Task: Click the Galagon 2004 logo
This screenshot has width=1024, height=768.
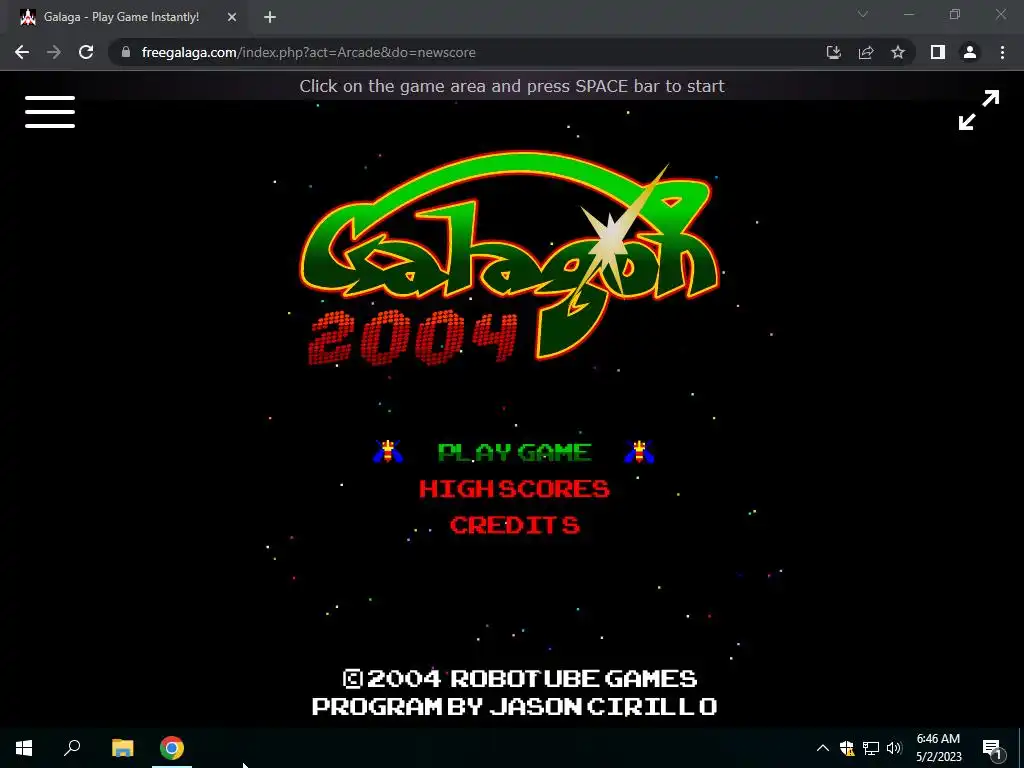Action: point(509,261)
